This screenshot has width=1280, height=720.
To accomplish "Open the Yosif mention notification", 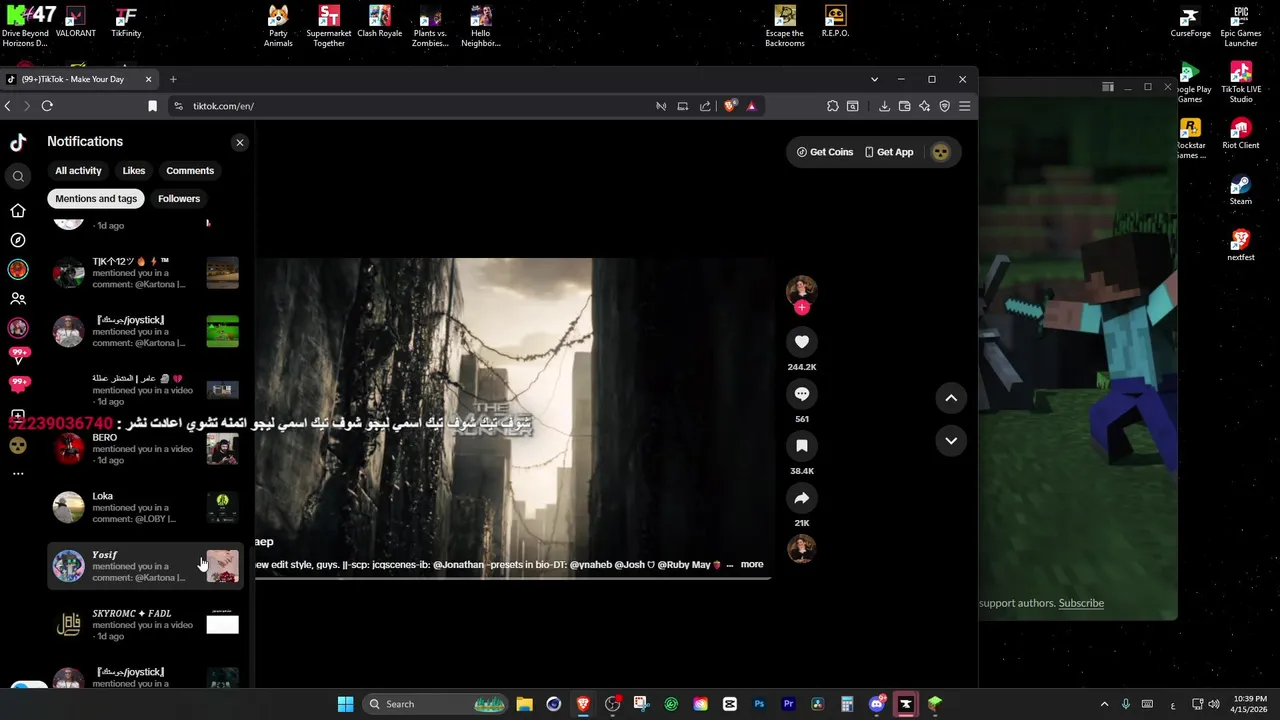I will click(x=145, y=566).
